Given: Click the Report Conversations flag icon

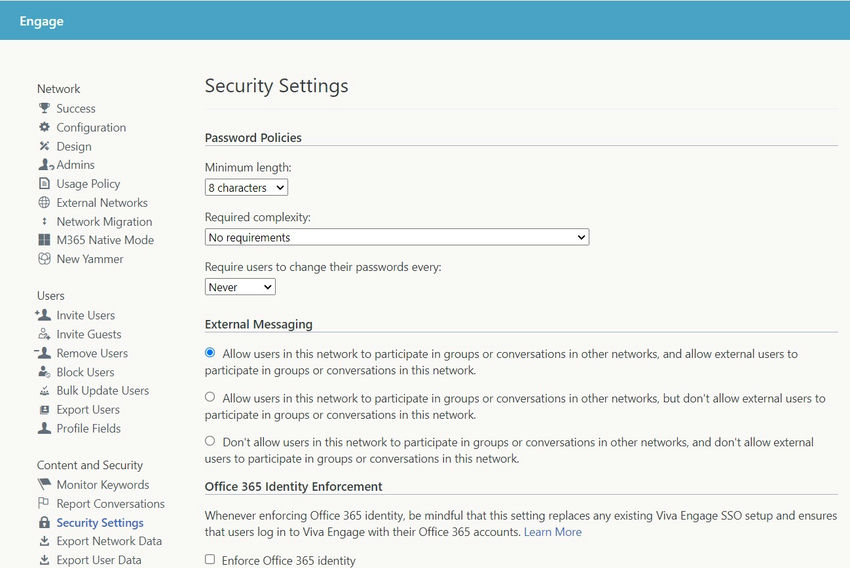Looking at the screenshot, I should [44, 503].
